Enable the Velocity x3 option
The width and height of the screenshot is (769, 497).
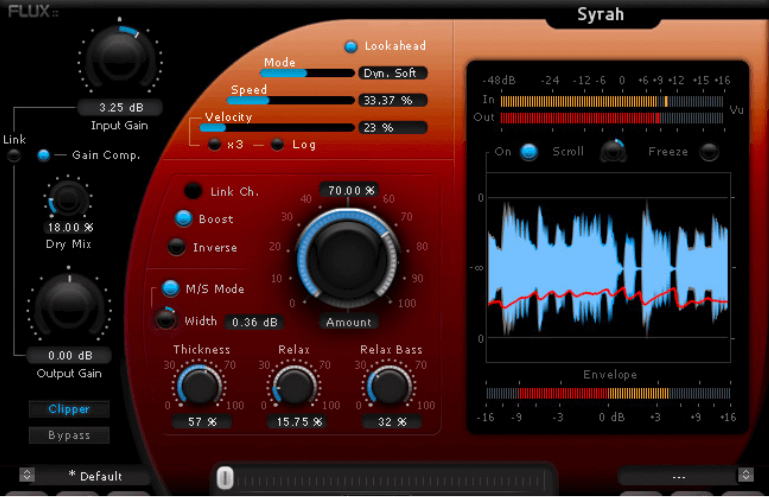tap(214, 145)
